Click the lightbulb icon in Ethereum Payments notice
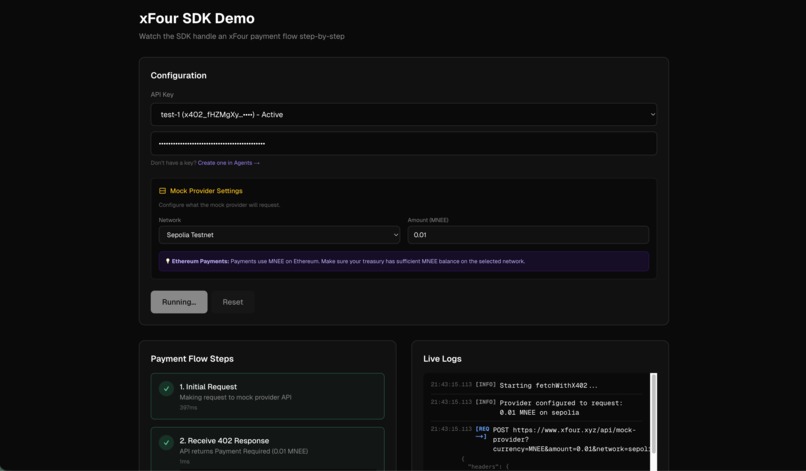 click(x=168, y=261)
